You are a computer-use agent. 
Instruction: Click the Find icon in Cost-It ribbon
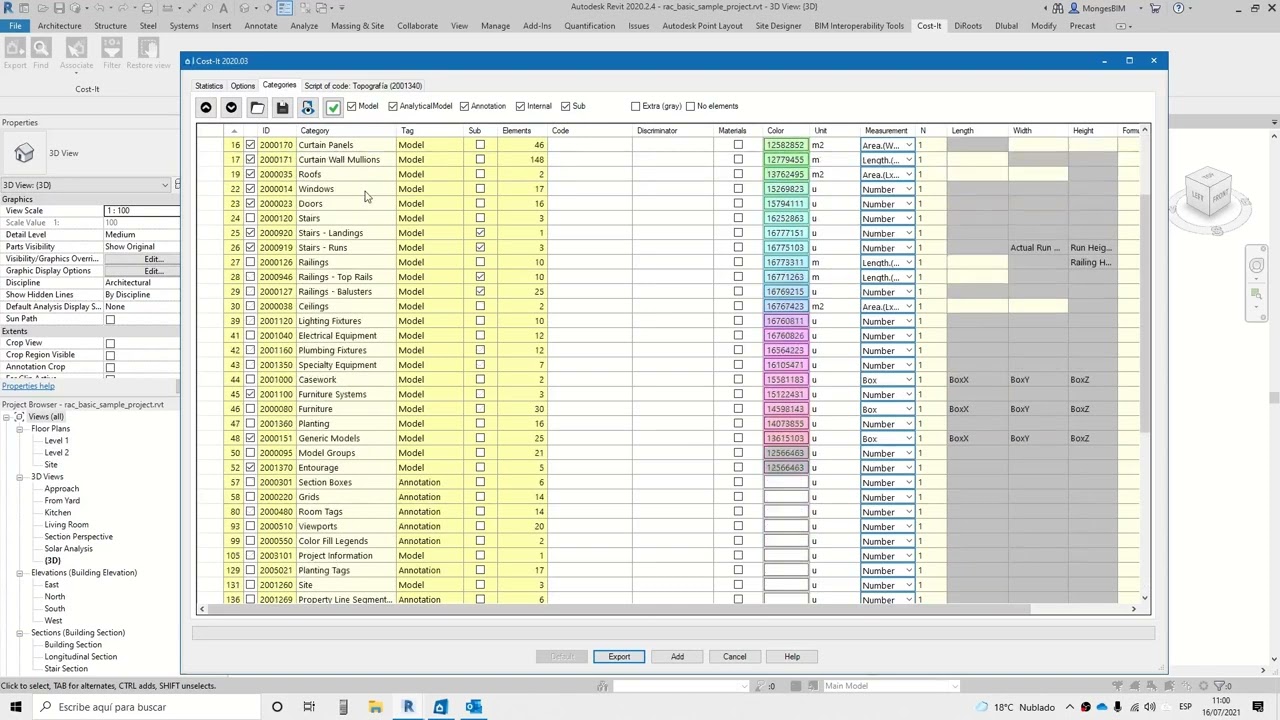[41, 48]
